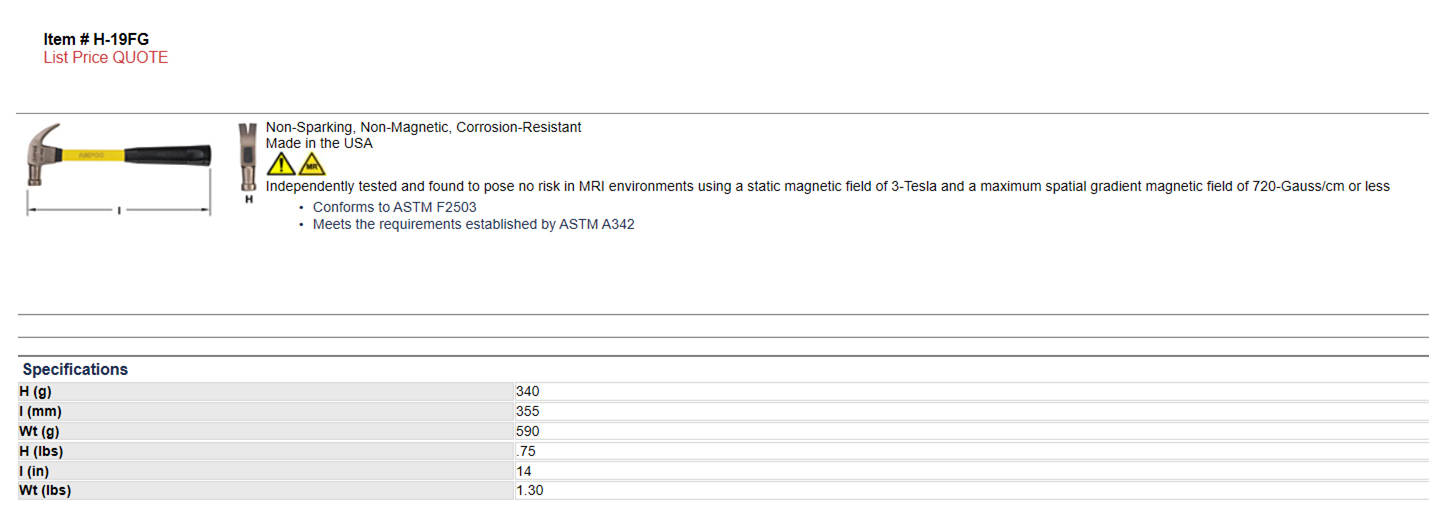This screenshot has height=522, width=1429.
Task: Click the Non-Sparking, Non-Magnetic description line
Action: click(x=423, y=128)
